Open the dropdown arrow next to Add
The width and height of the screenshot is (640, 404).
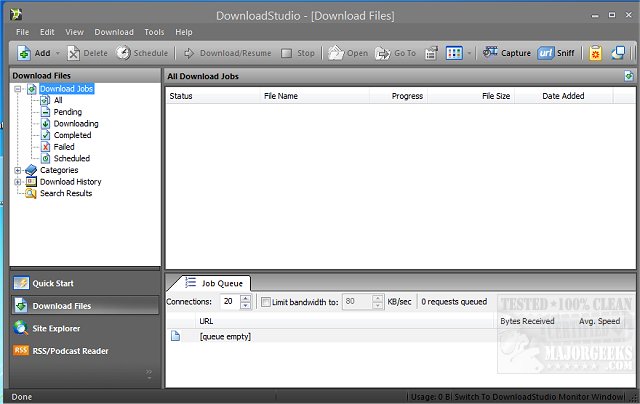(58, 53)
